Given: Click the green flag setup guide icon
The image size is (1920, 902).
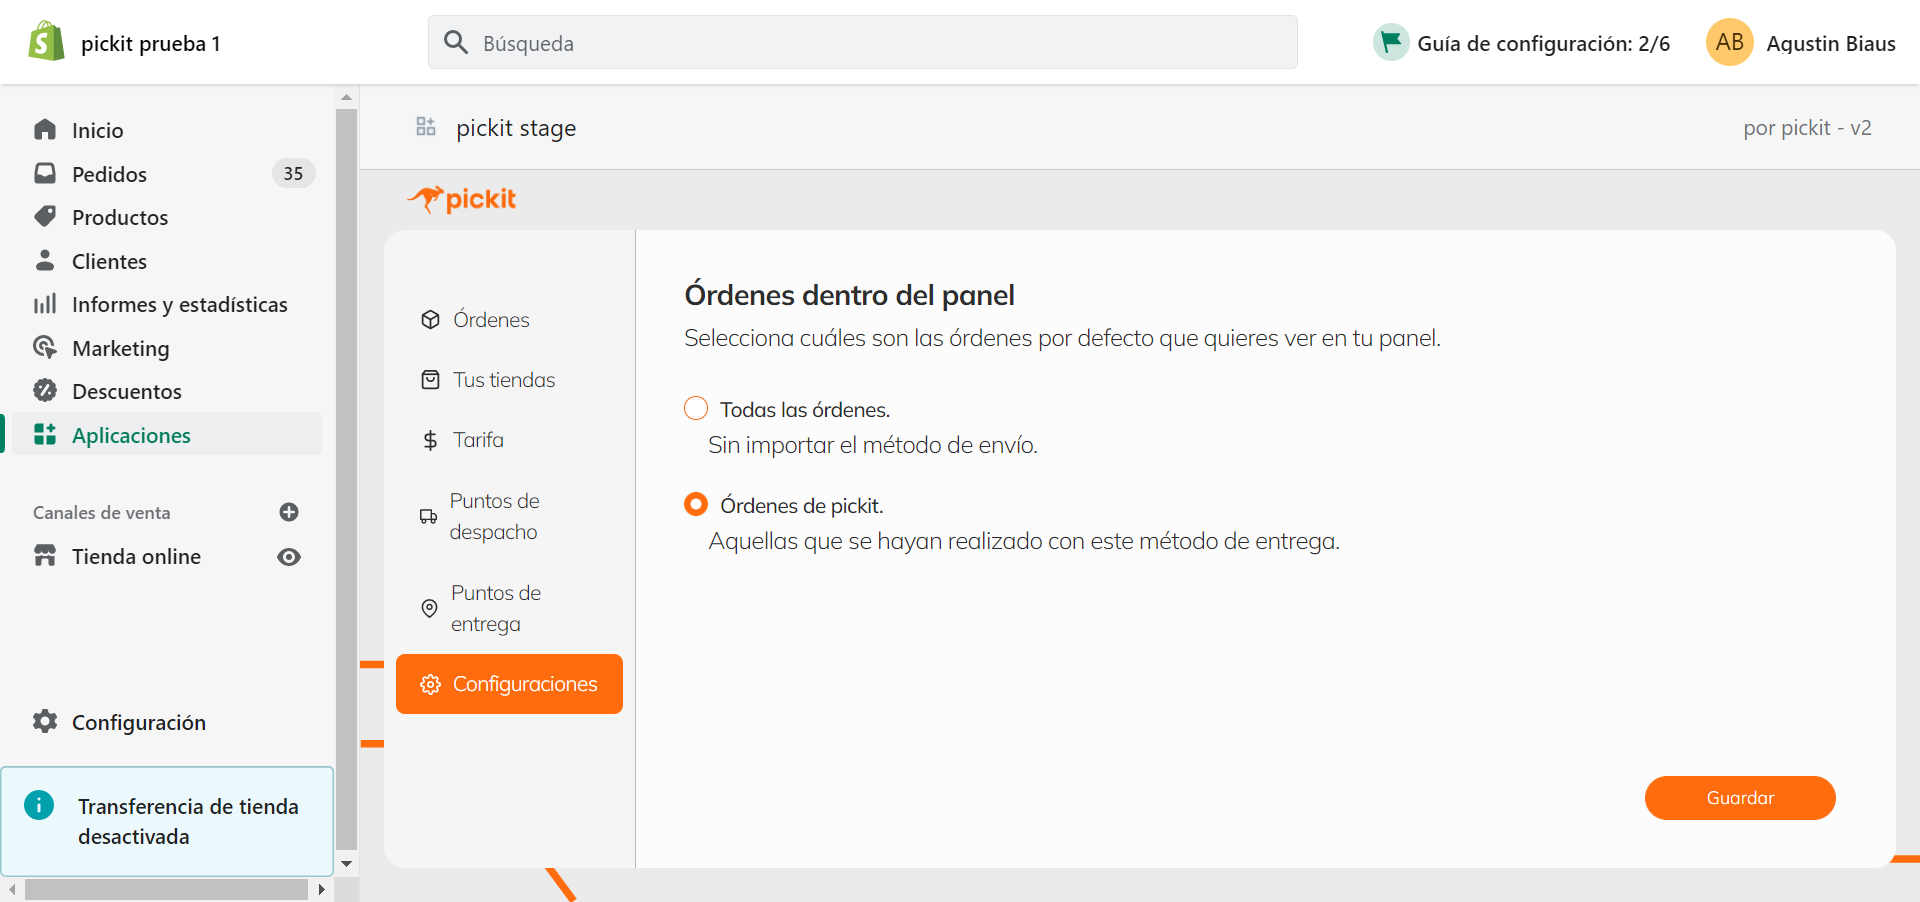Looking at the screenshot, I should tap(1390, 42).
